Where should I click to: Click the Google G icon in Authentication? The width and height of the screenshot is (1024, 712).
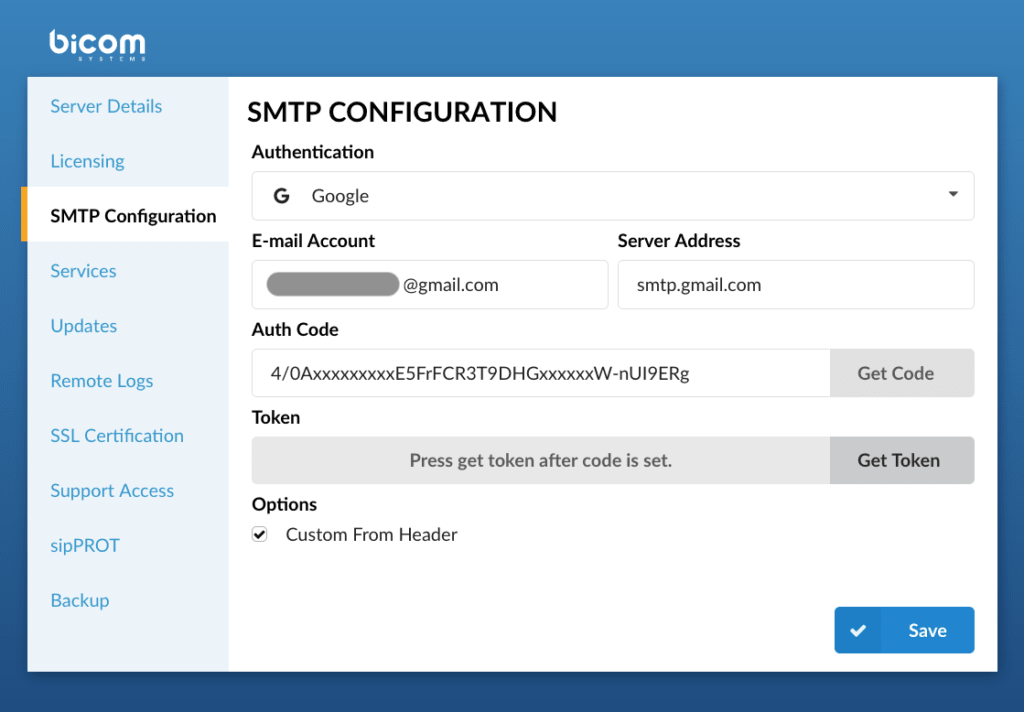point(281,195)
